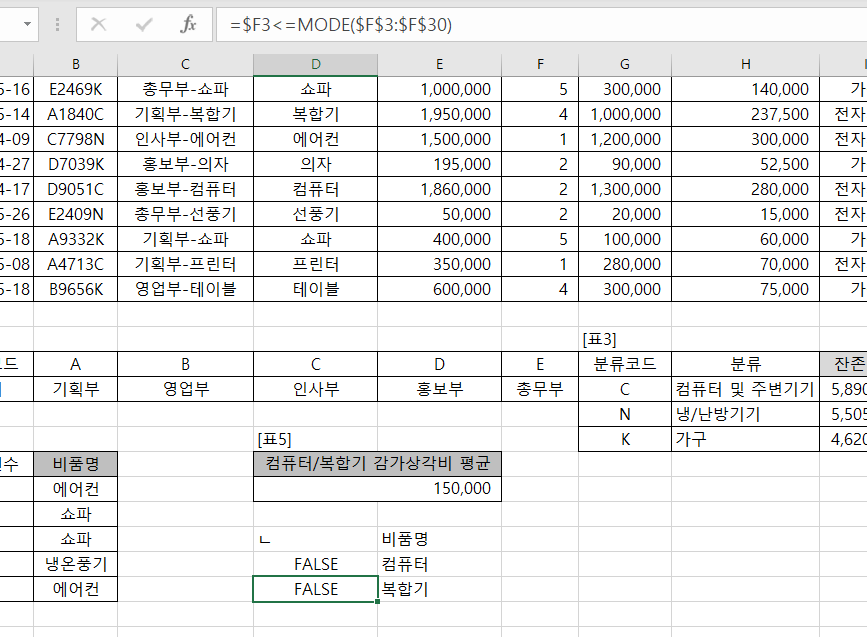Click the 인사부 department cell

[x=315, y=389]
